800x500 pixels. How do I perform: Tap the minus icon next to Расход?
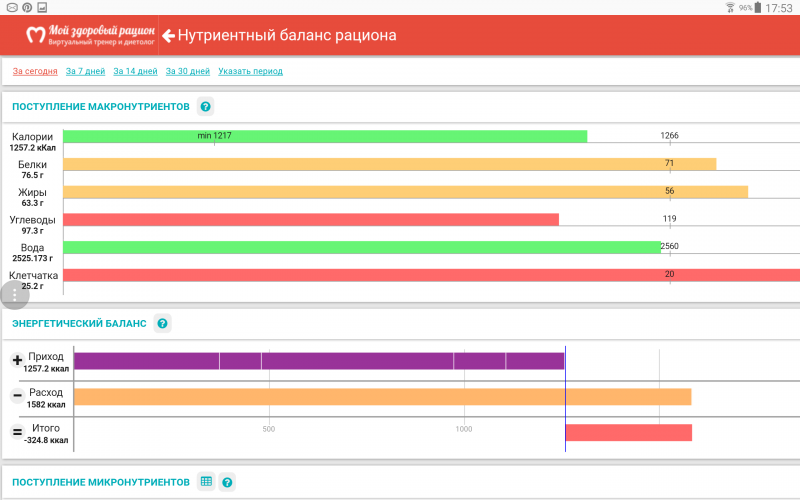coord(17,396)
